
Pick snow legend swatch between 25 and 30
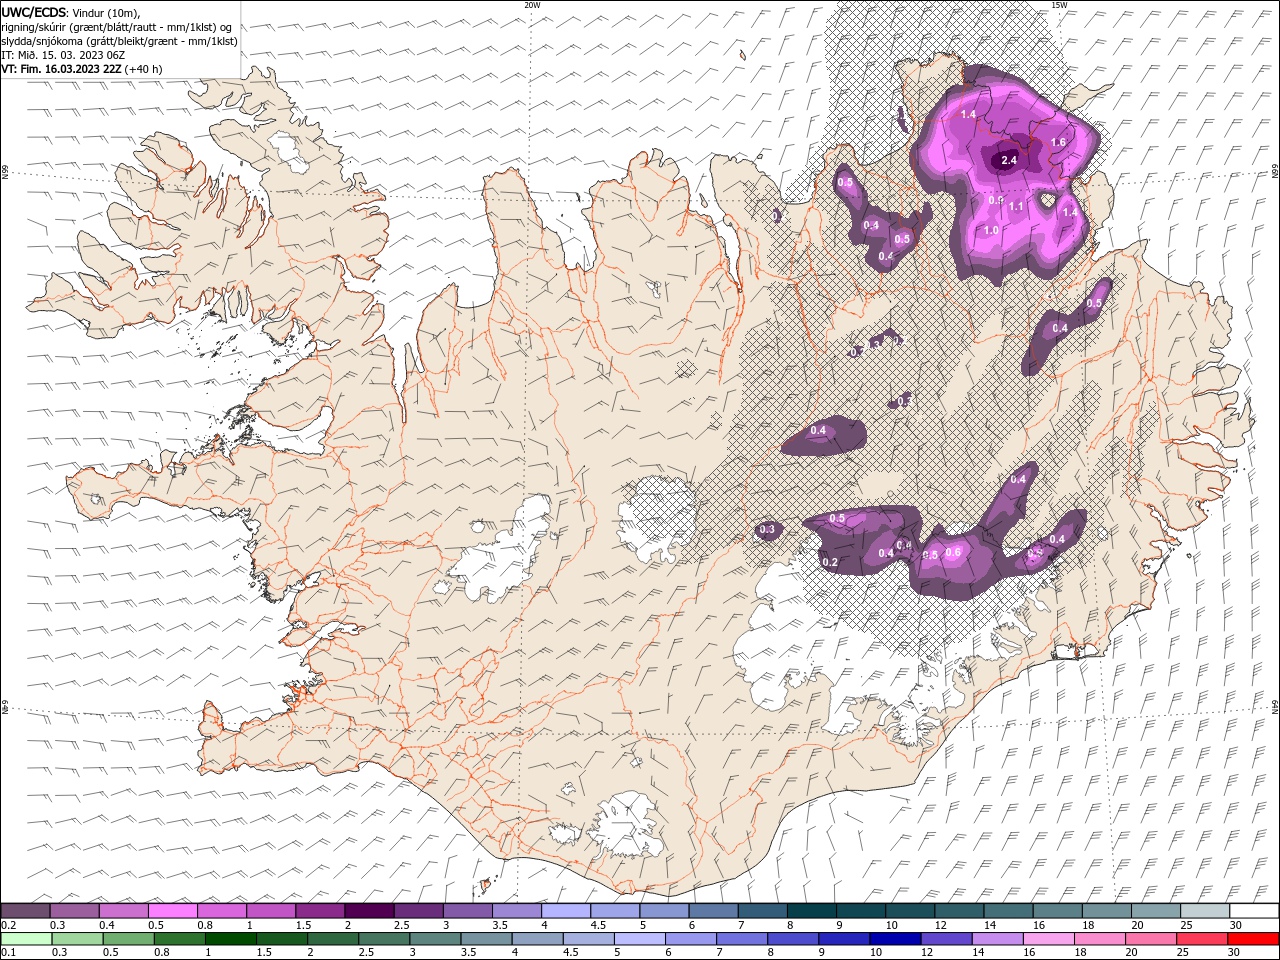(x=1205, y=911)
